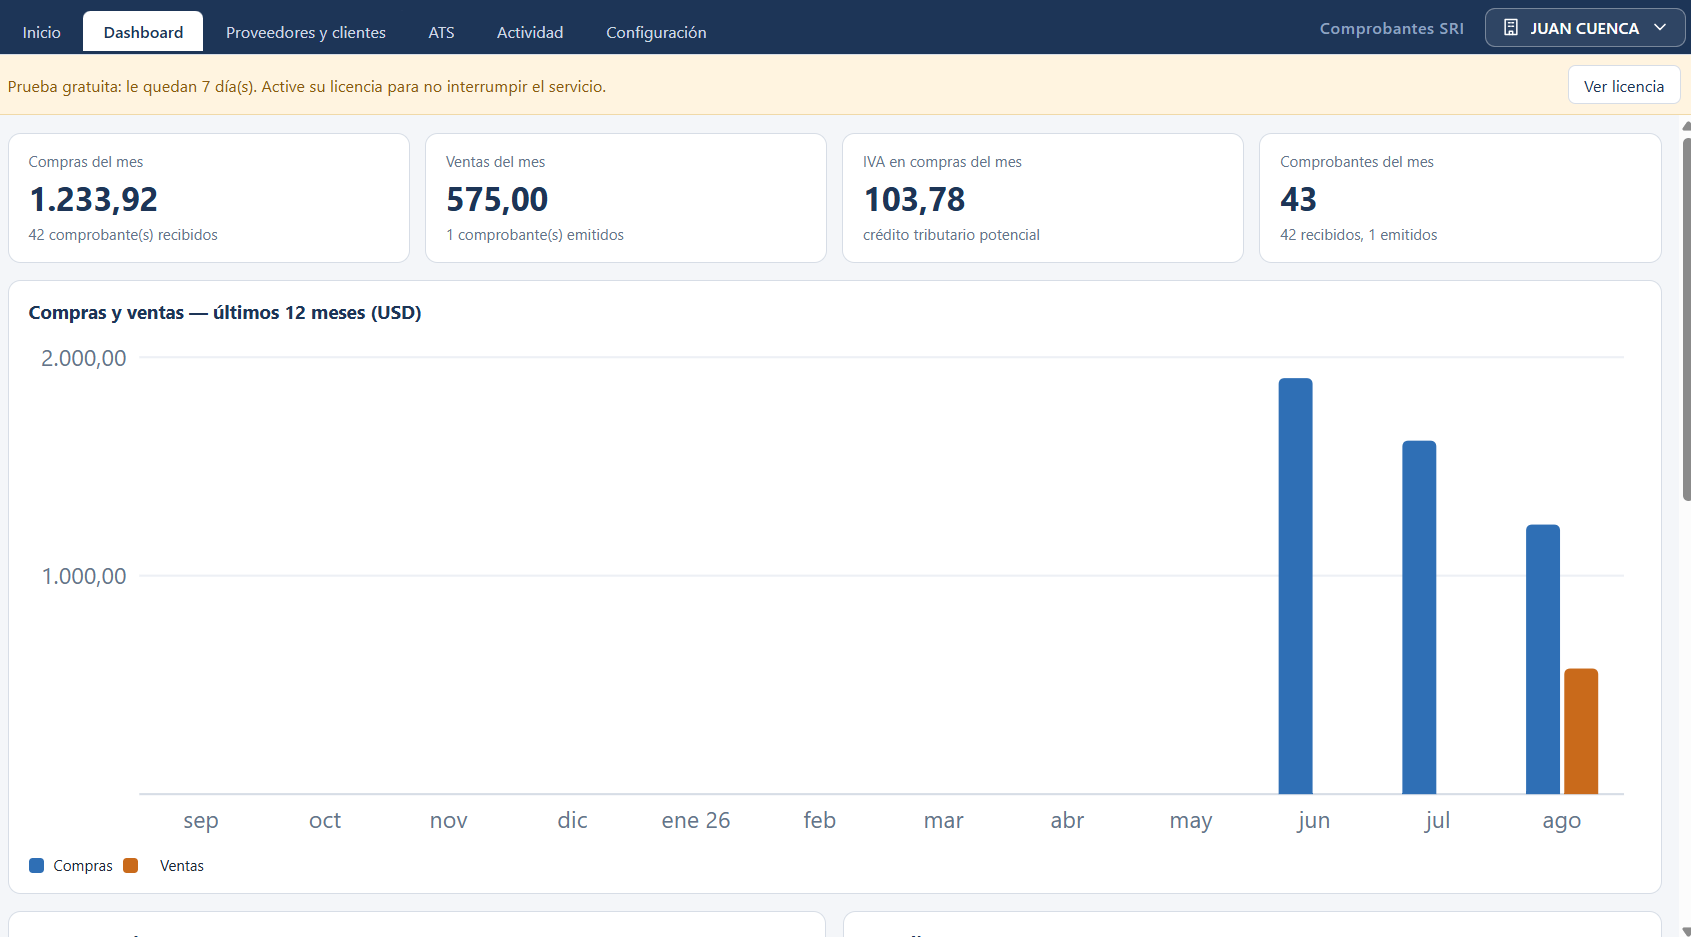Click the sep month label
The image size is (1691, 937).
[201, 821]
